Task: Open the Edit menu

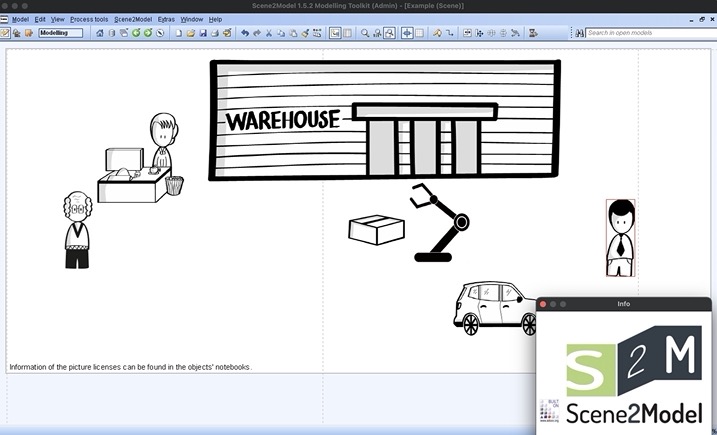Action: tap(40, 20)
